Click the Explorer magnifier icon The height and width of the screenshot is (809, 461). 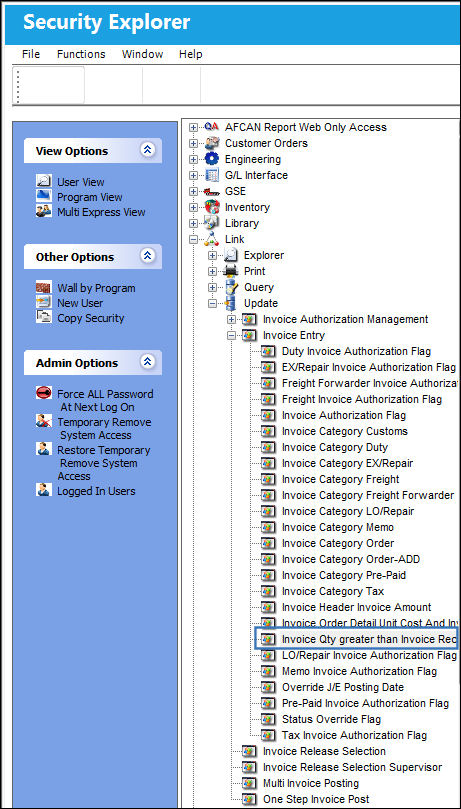(231, 255)
